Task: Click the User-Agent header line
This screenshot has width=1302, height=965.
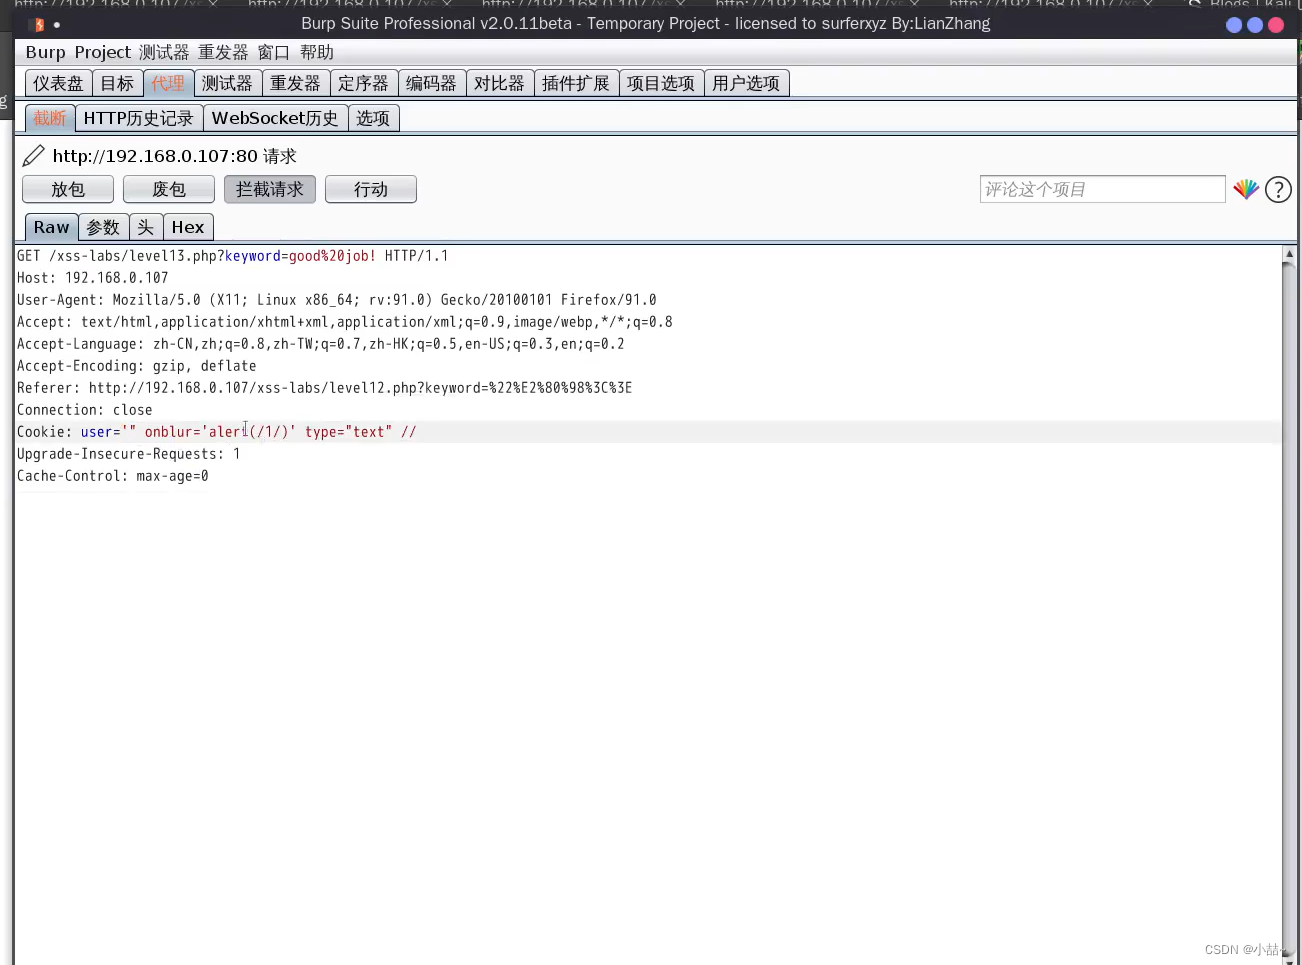Action: [337, 300]
